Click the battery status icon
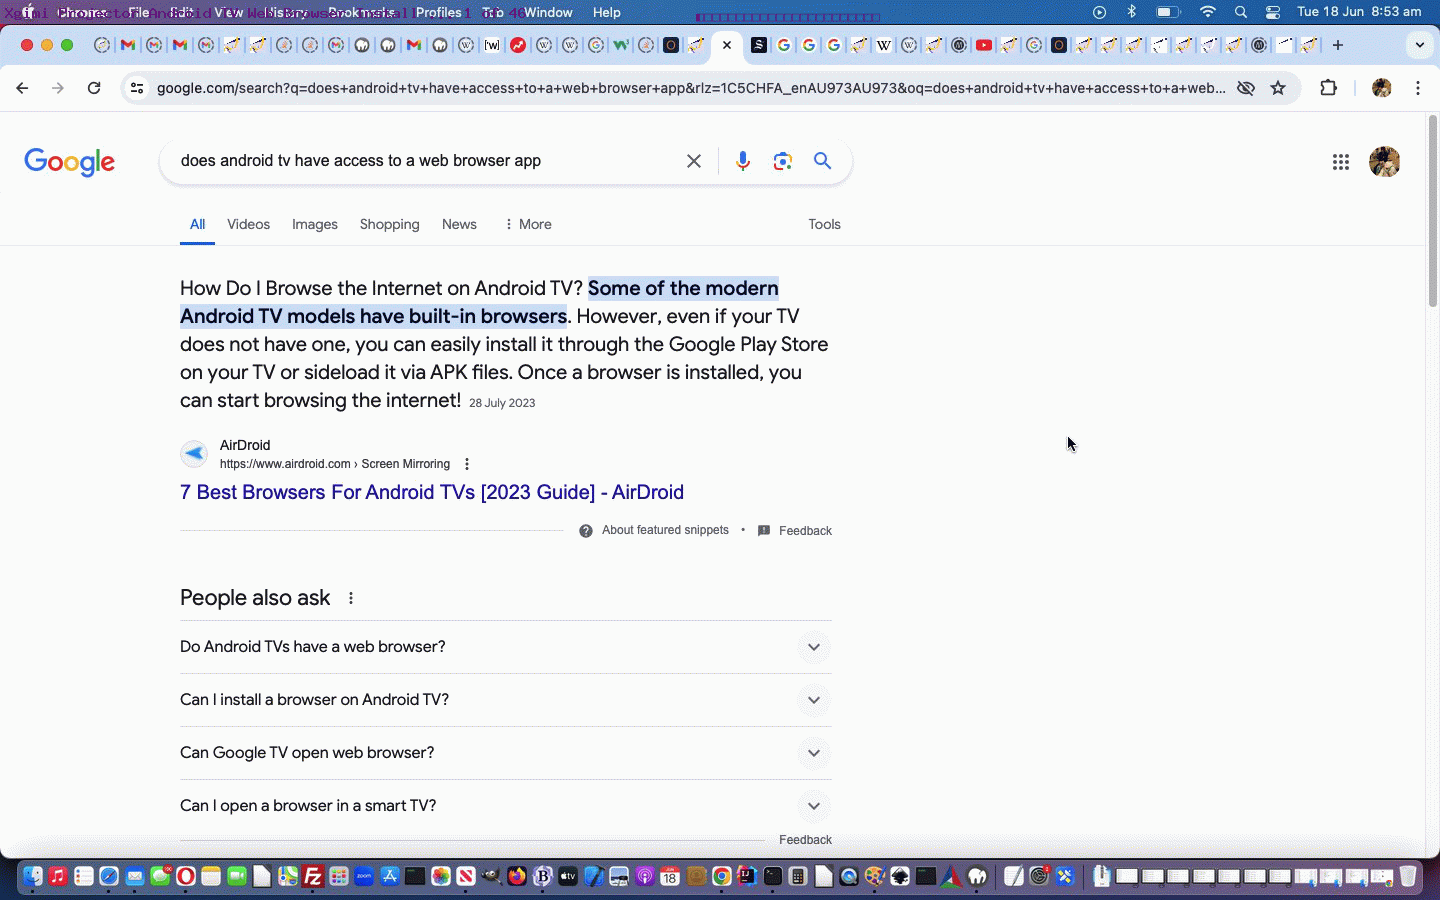The height and width of the screenshot is (900, 1440). tap(1168, 12)
